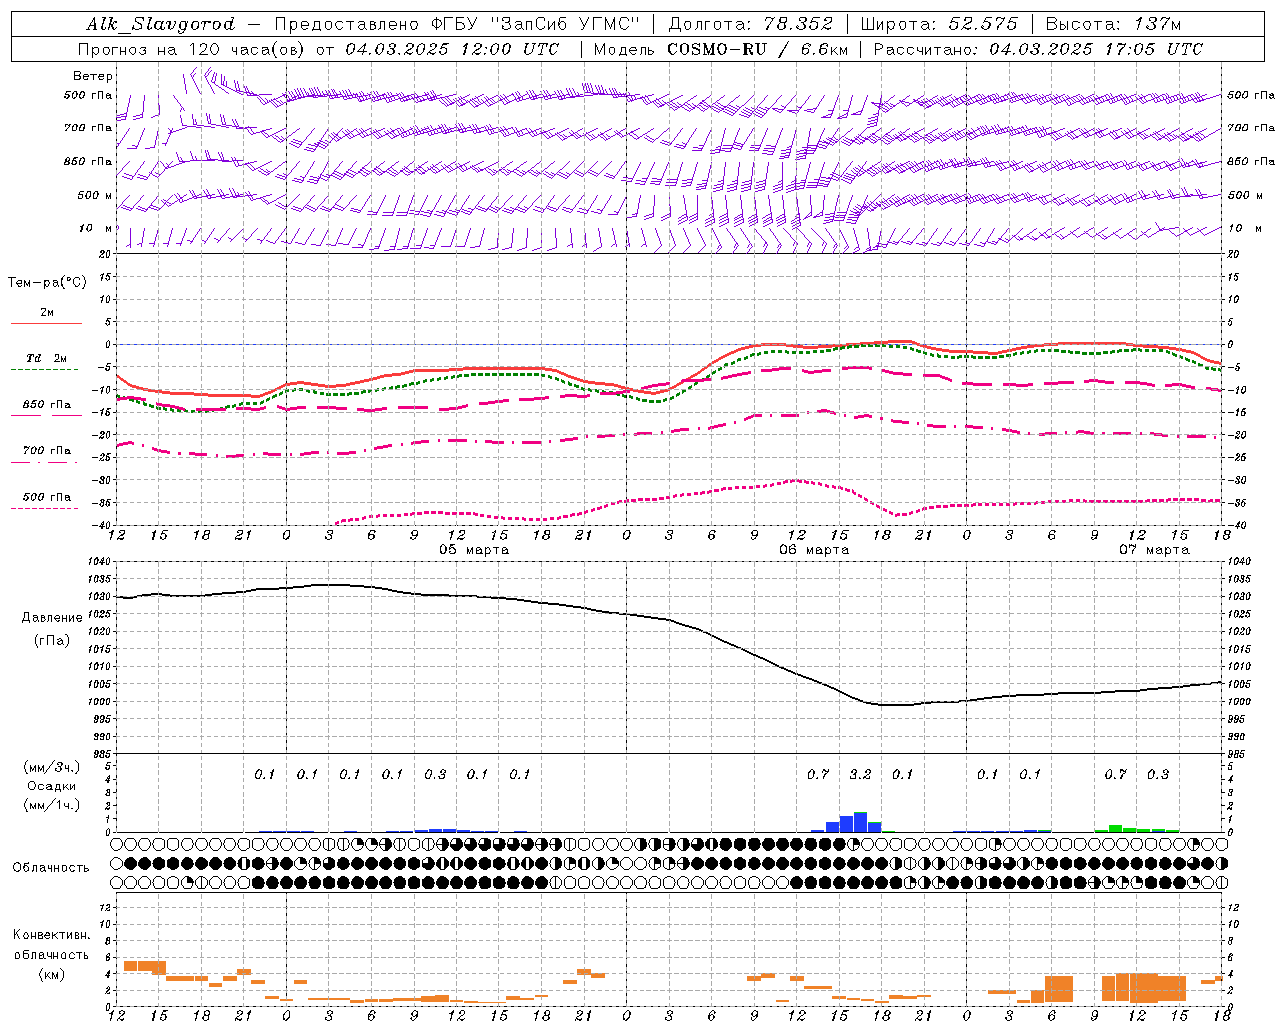Click the 'Конвективн.' convective cloud label

52,935
